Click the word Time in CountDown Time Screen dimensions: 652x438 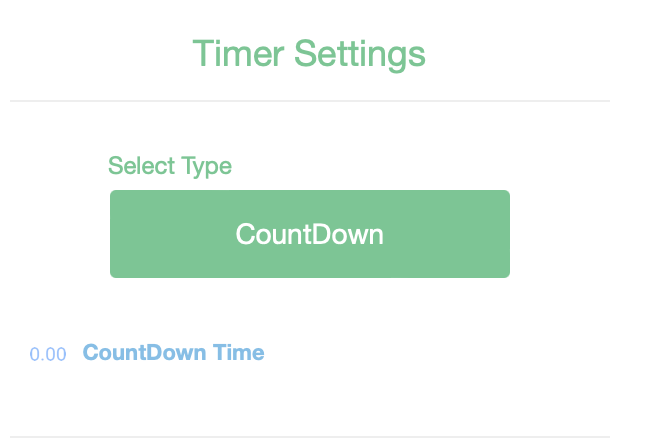click(239, 352)
